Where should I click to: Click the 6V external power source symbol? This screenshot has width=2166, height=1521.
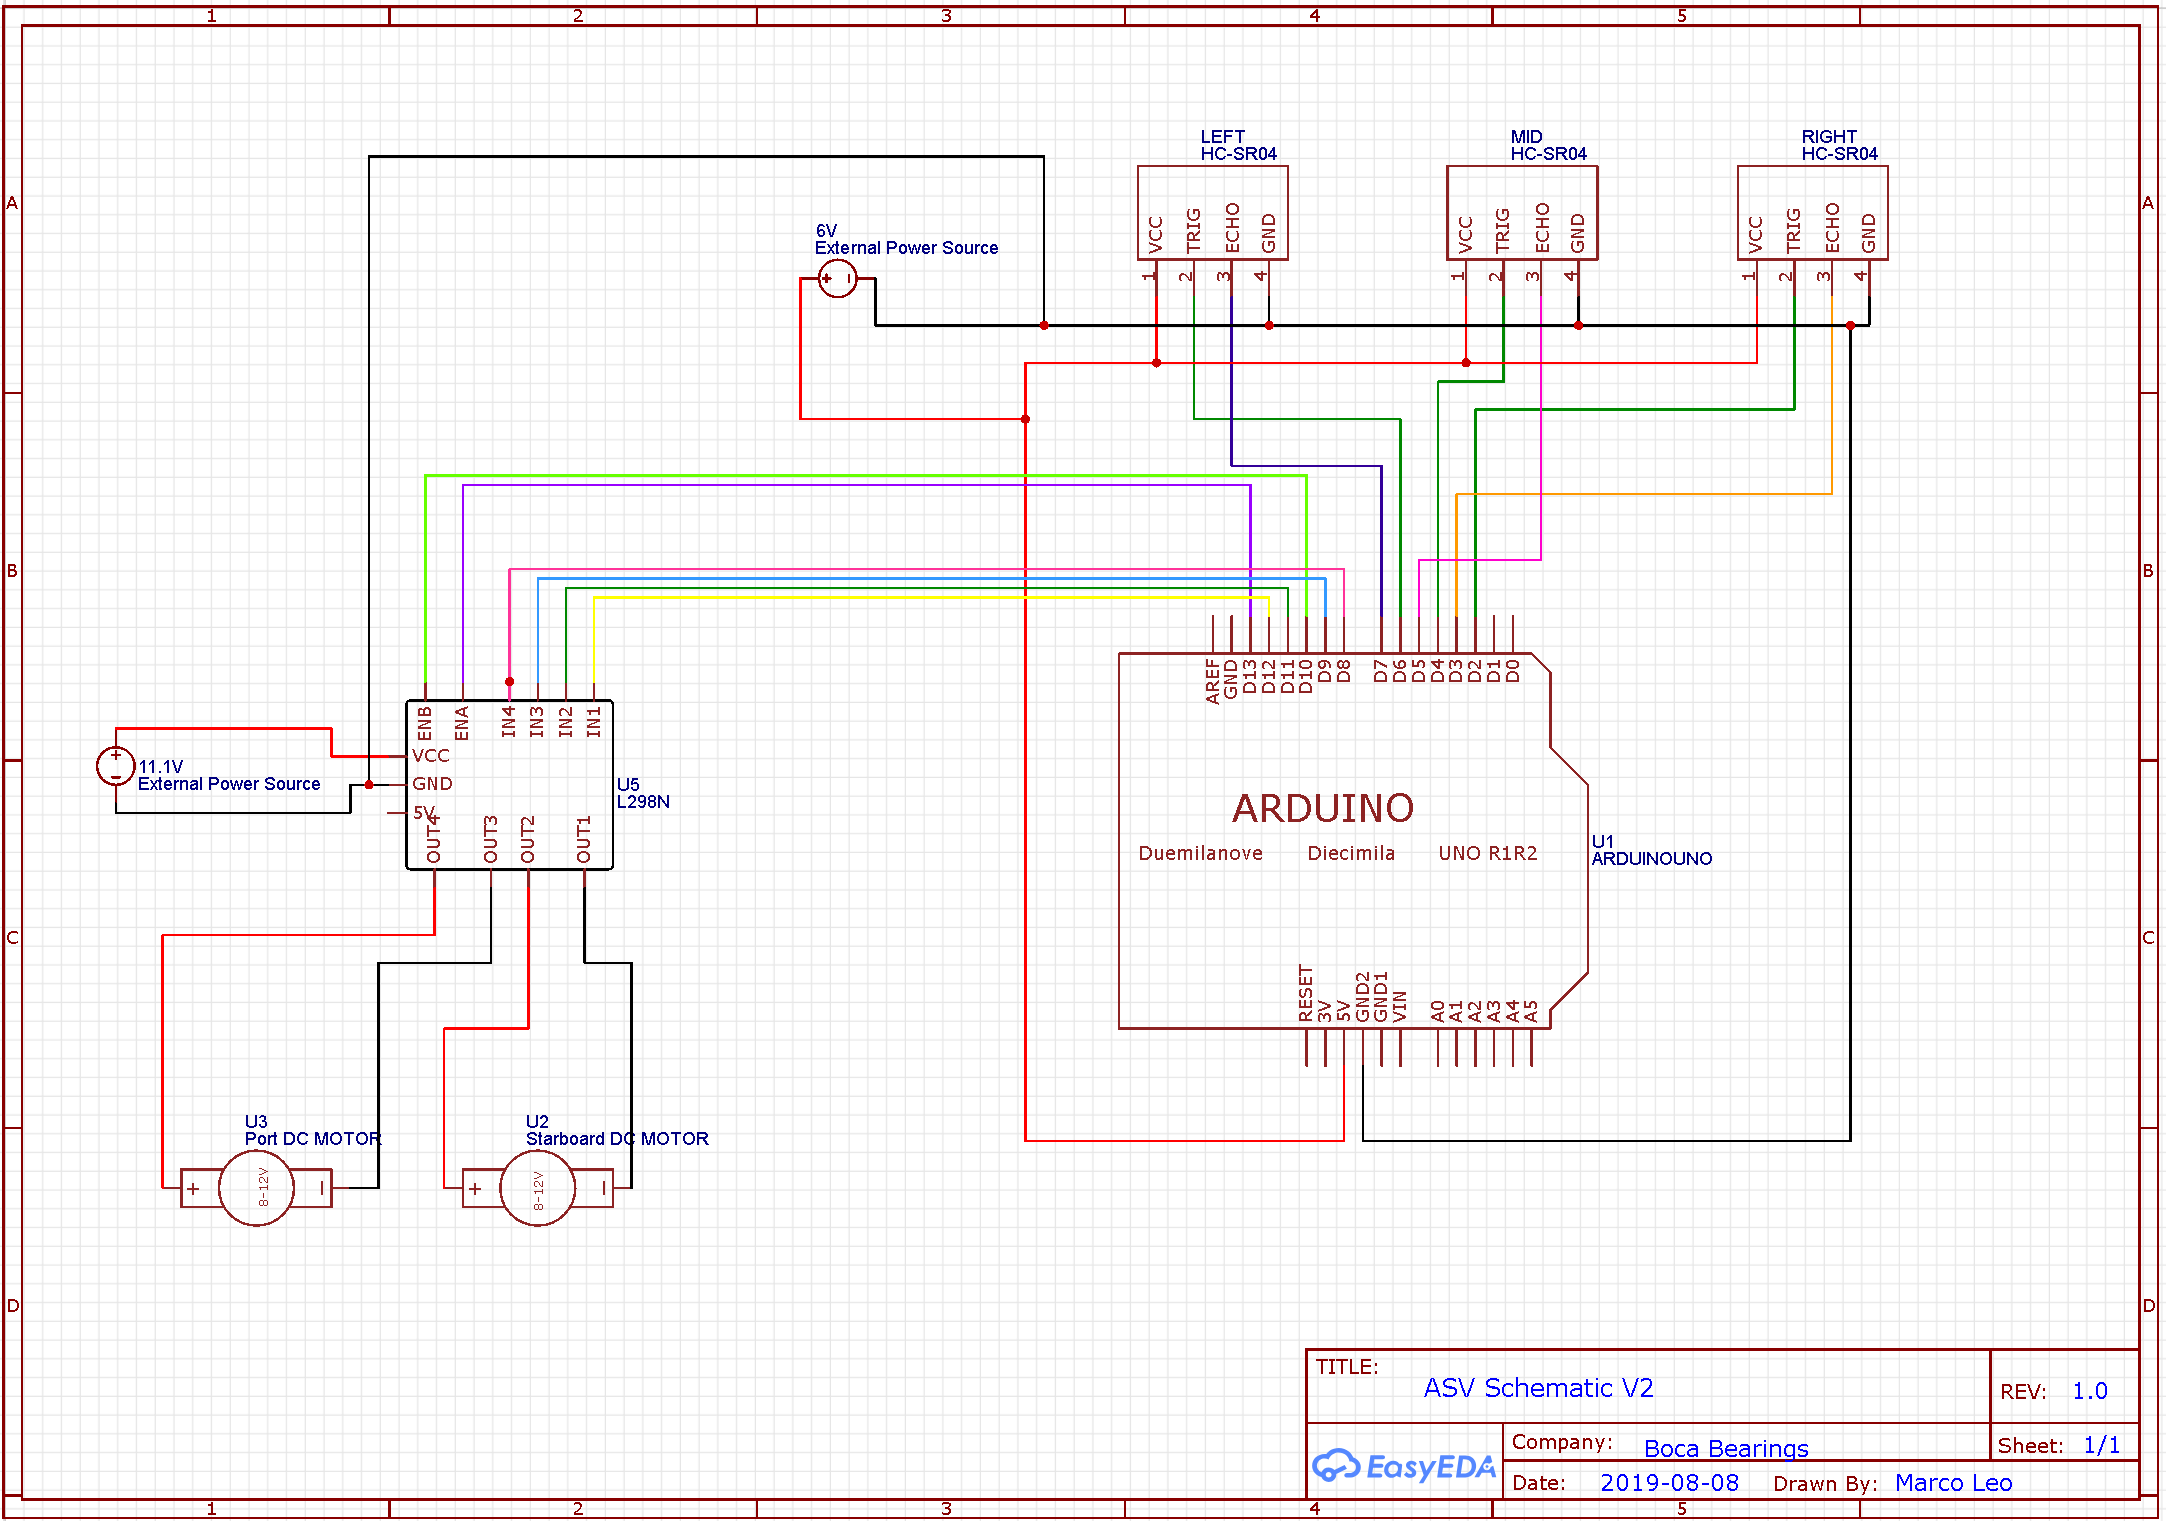837,278
